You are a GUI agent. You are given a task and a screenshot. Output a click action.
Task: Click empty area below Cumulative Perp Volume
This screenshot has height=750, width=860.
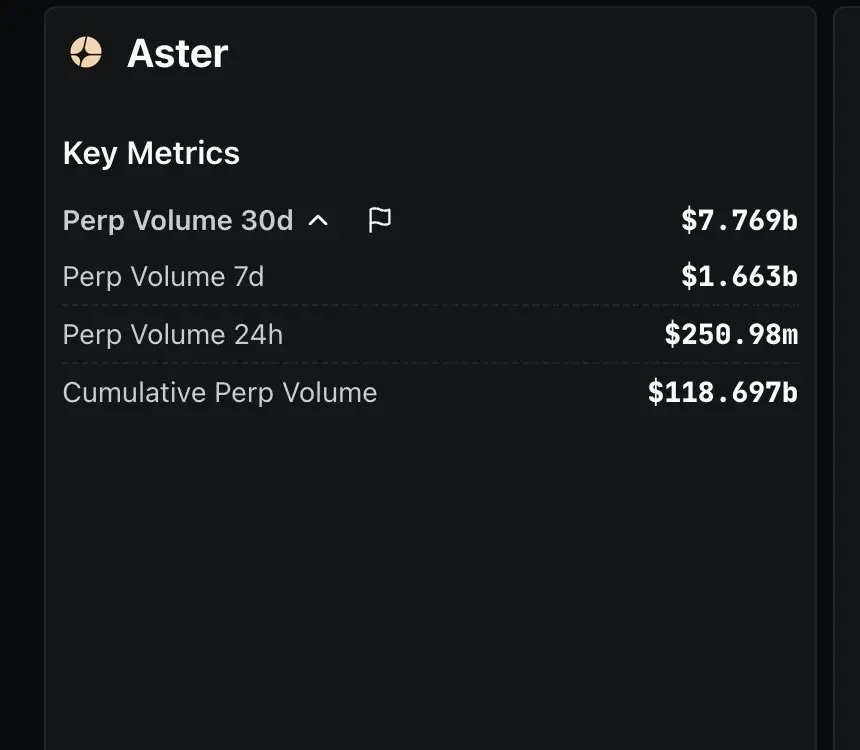431,576
